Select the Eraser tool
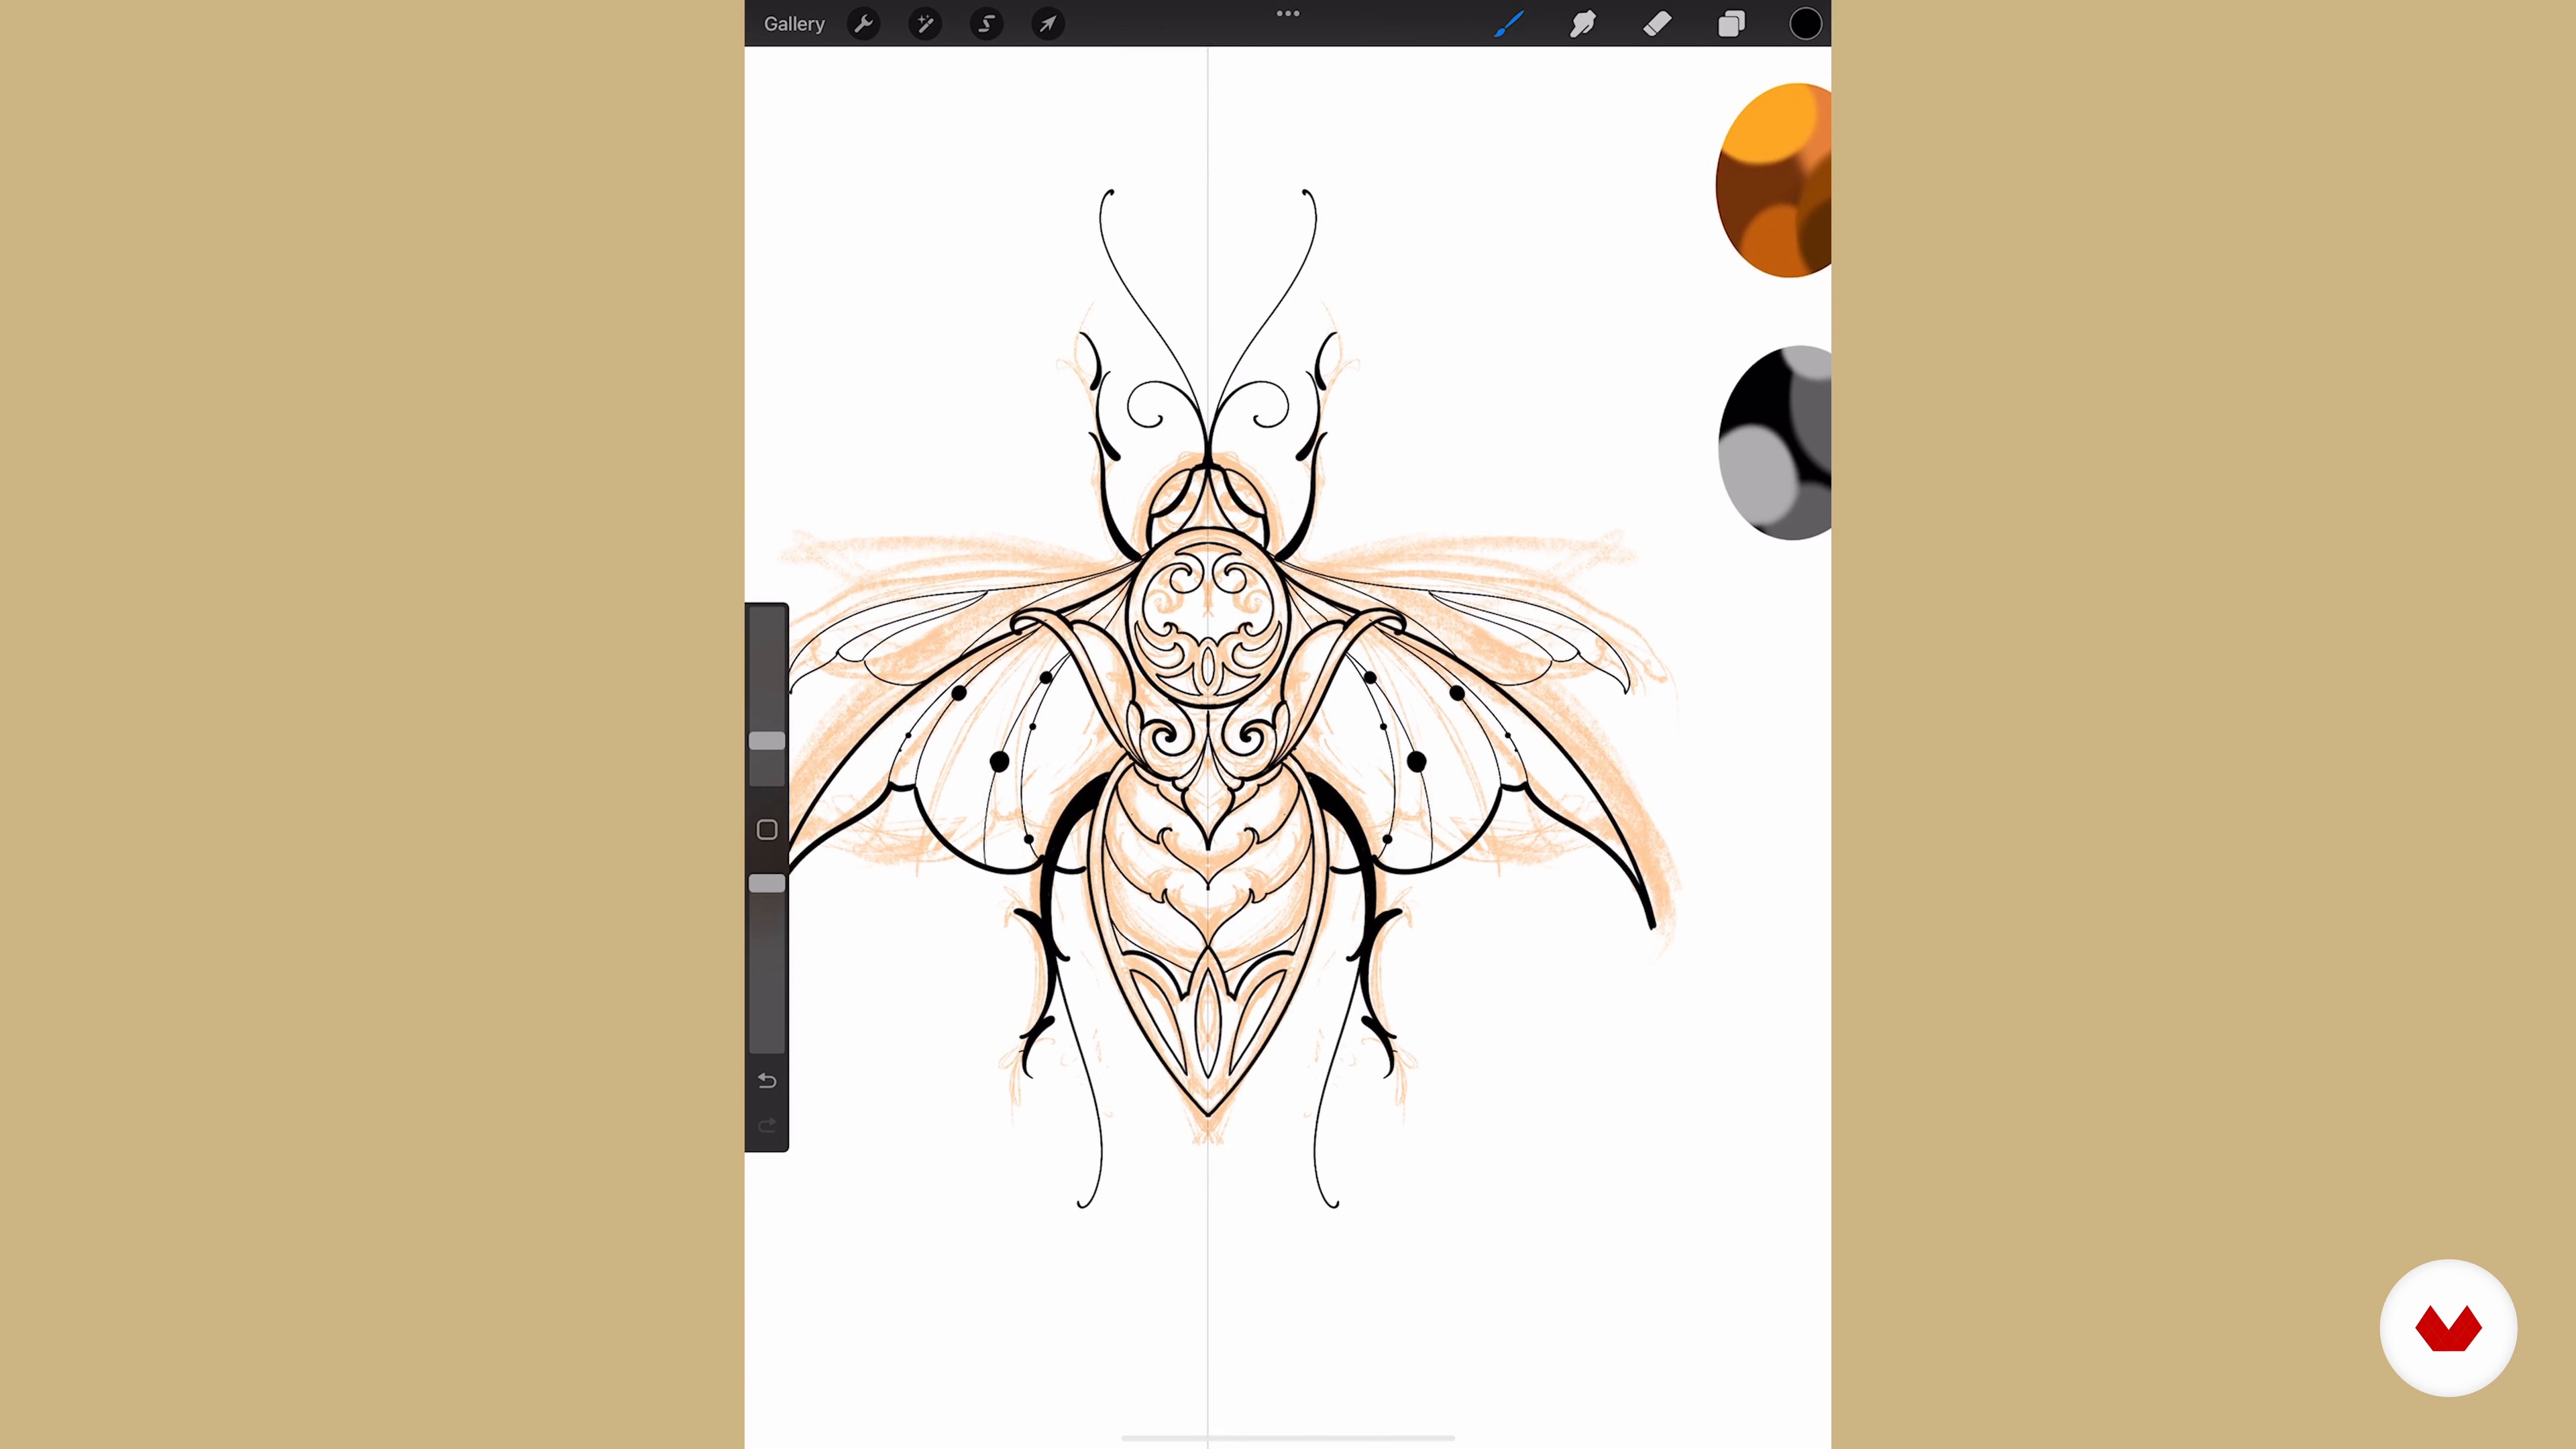 point(1657,24)
